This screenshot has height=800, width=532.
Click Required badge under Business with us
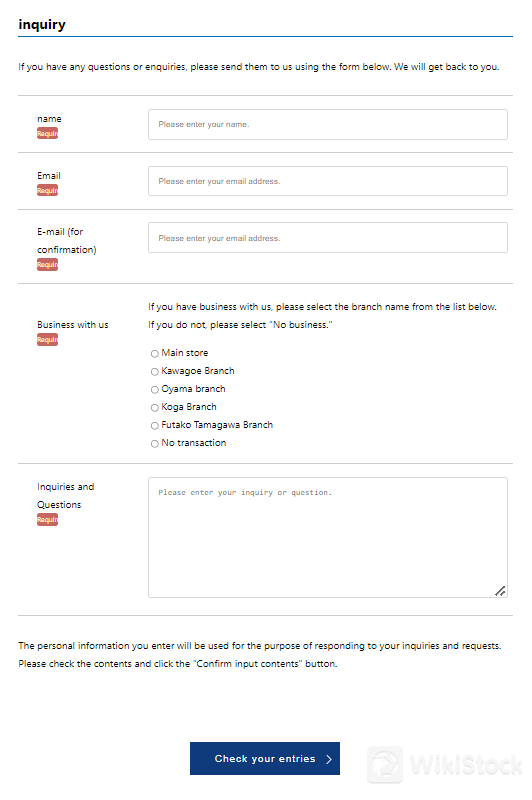47,340
